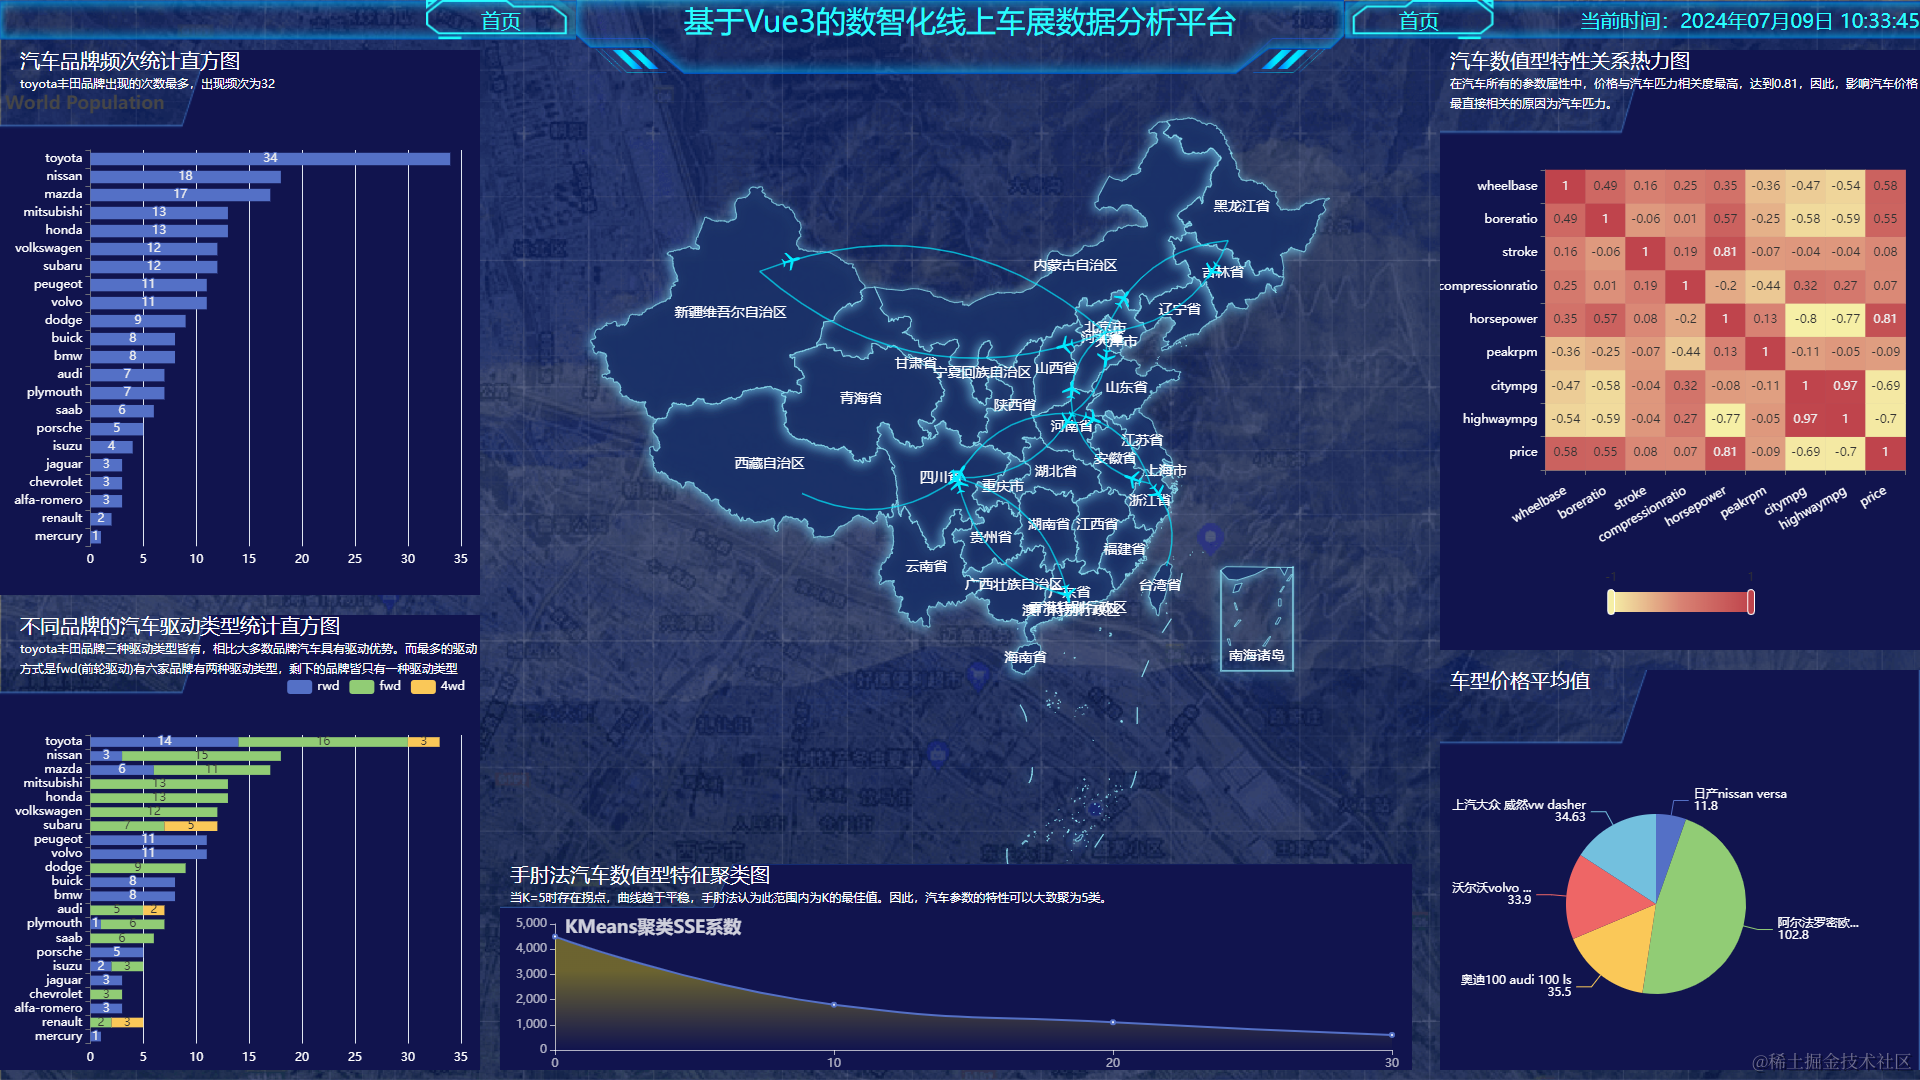This screenshot has height=1080, width=1920.
Task: Click the right 首页 tab in header
Action: (x=1418, y=21)
